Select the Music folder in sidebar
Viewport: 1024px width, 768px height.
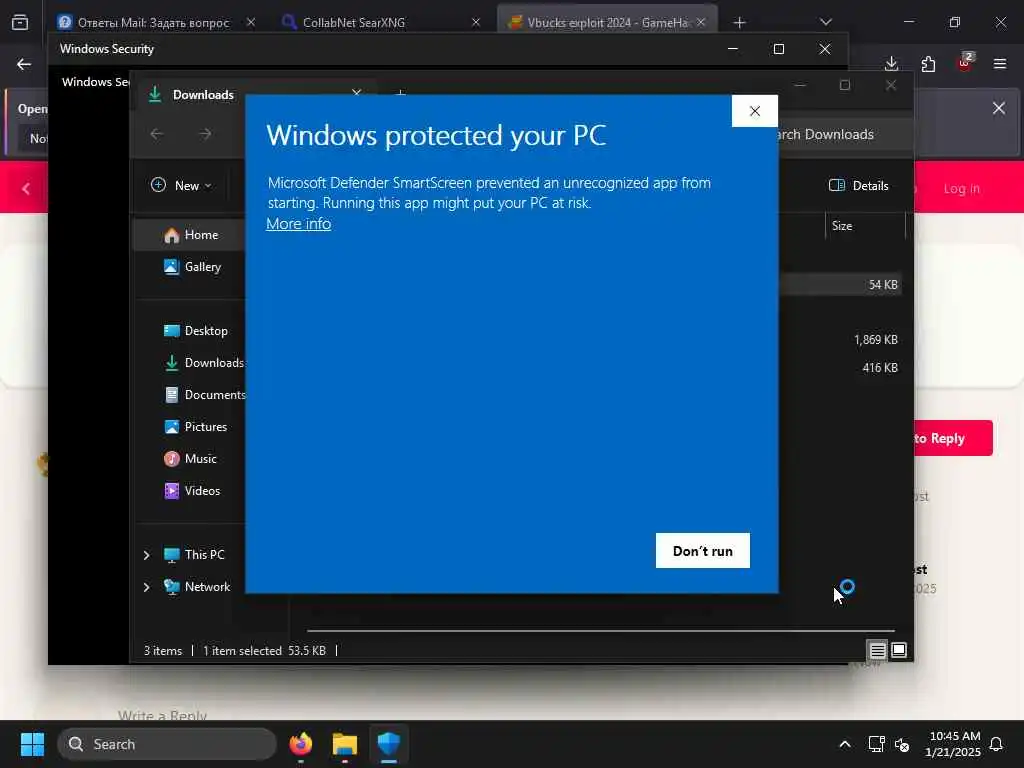tap(190, 459)
